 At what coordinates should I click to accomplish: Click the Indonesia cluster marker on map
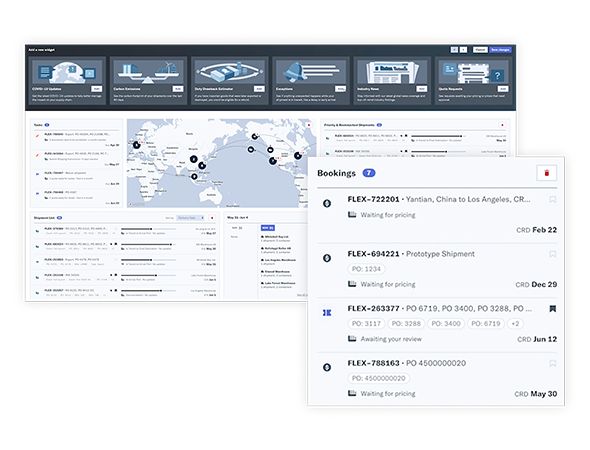[194, 176]
